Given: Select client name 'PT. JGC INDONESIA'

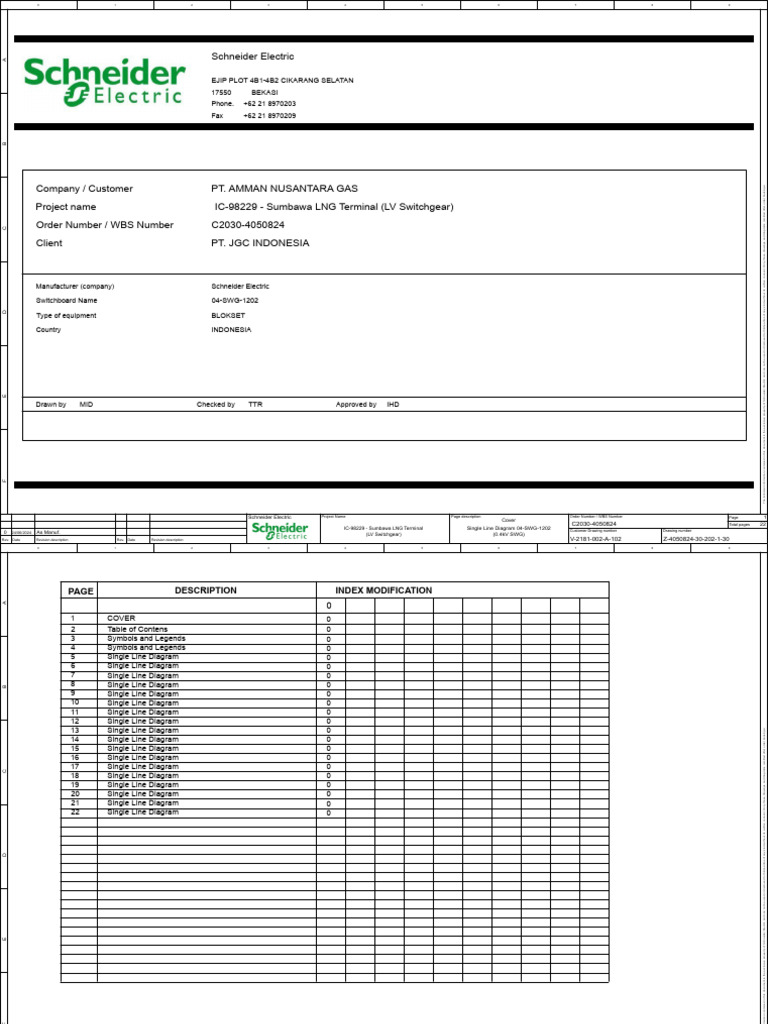Looking at the screenshot, I should [x=260, y=243].
